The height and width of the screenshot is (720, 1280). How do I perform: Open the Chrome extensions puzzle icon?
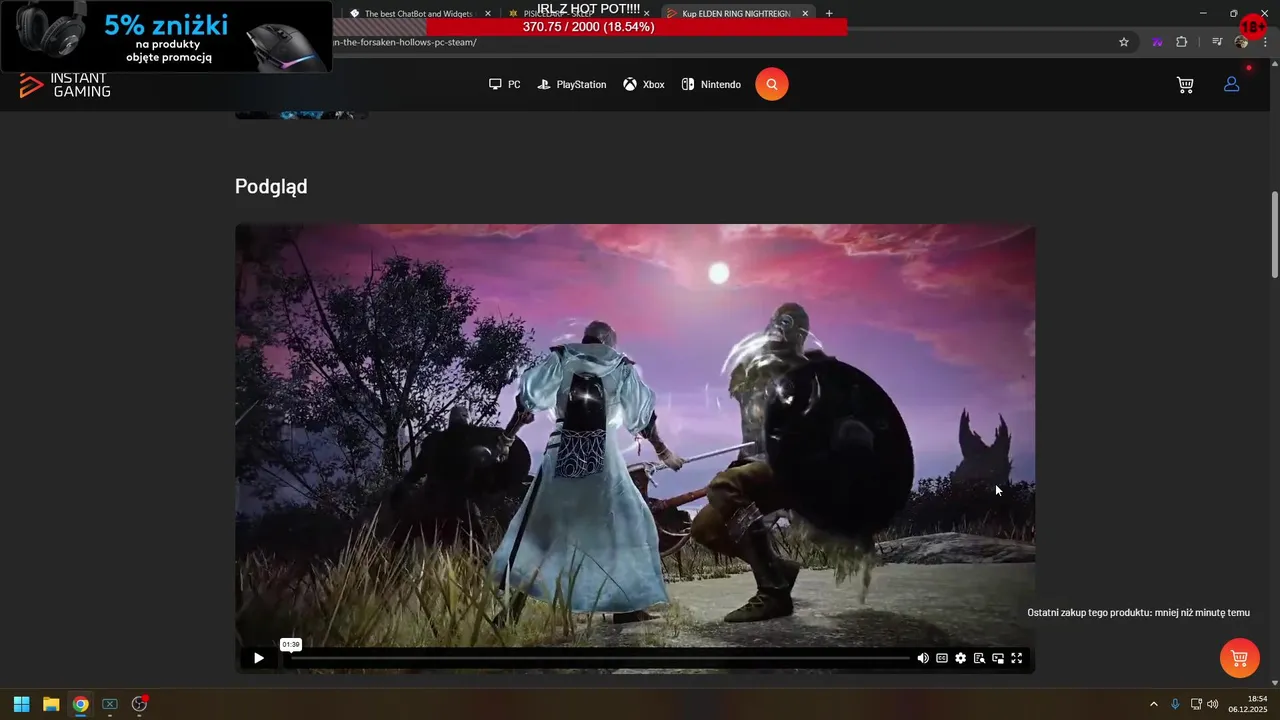tap(1182, 42)
